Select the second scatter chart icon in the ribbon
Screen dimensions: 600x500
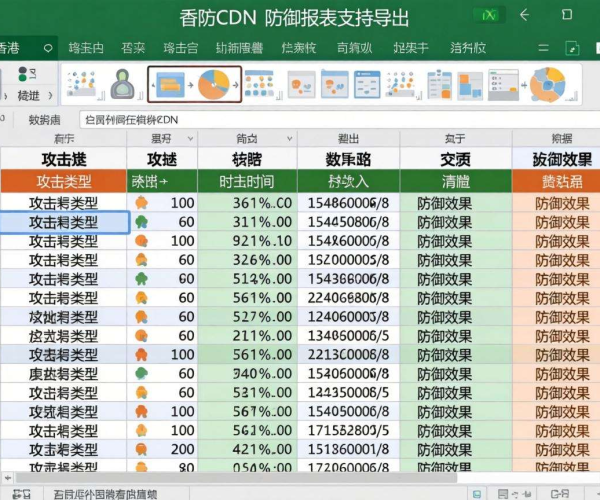coord(400,84)
